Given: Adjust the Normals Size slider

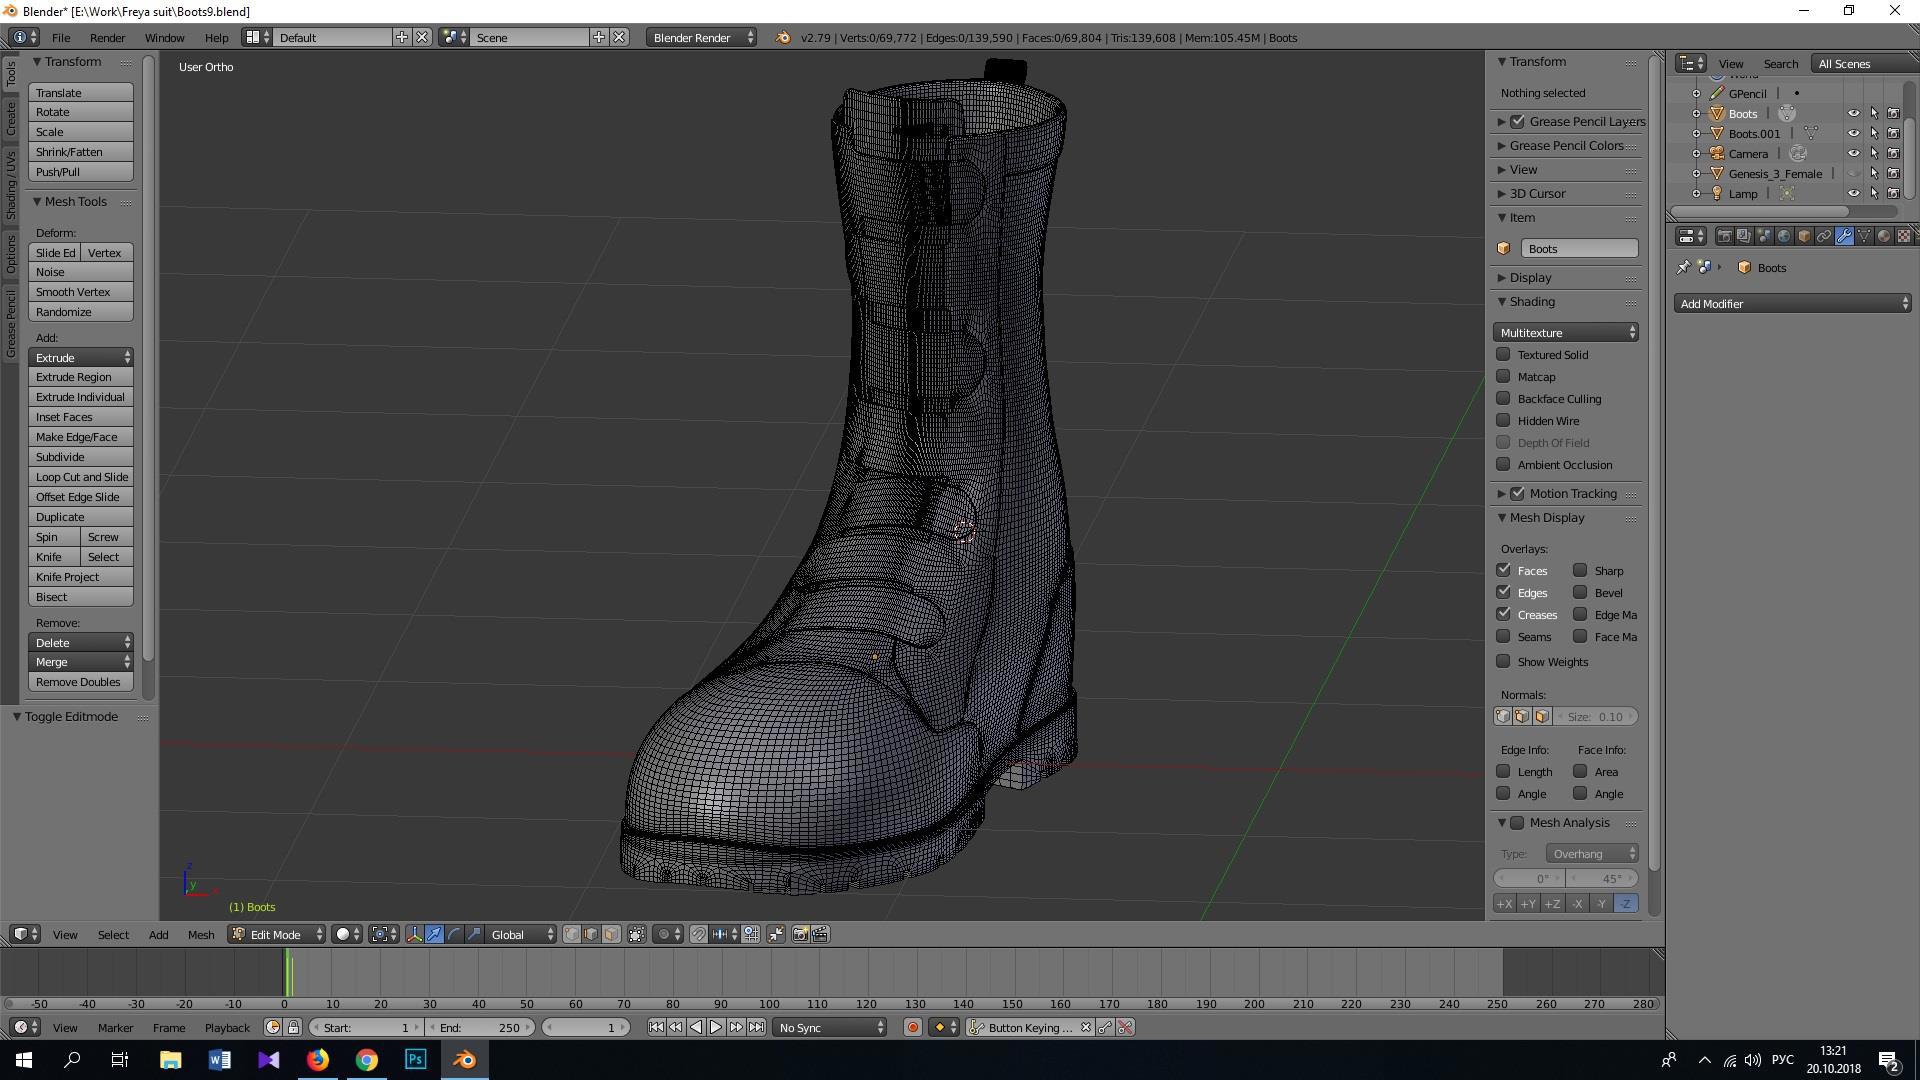Looking at the screenshot, I should click(1595, 716).
